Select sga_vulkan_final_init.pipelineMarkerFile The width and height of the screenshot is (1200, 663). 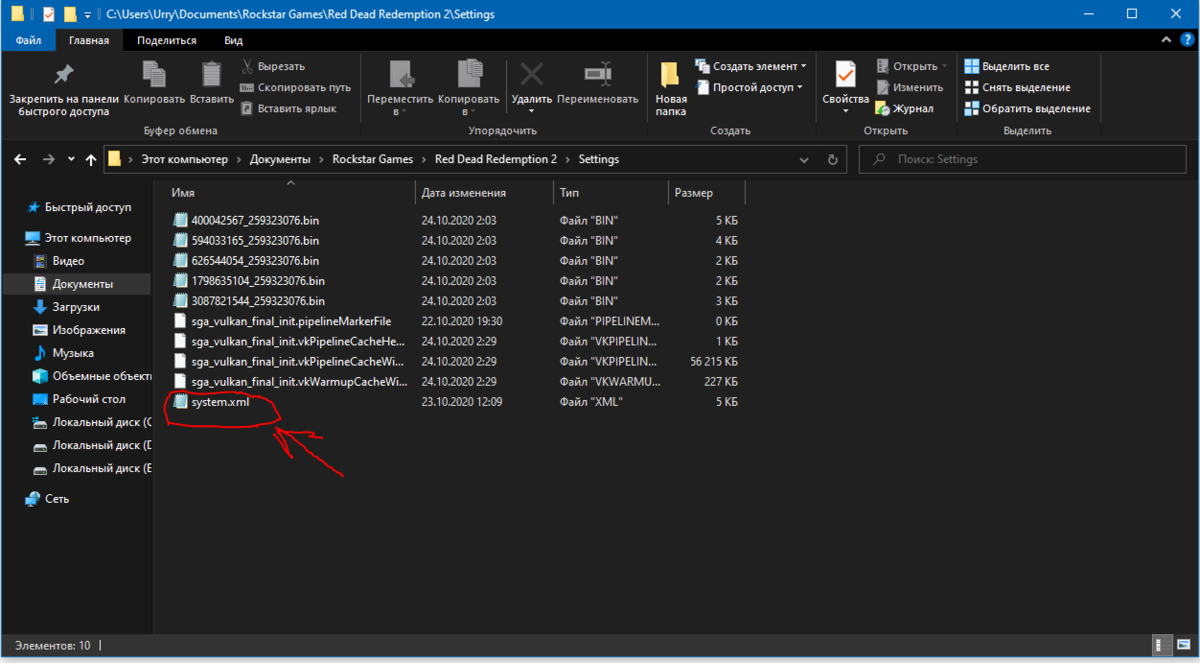point(282,321)
